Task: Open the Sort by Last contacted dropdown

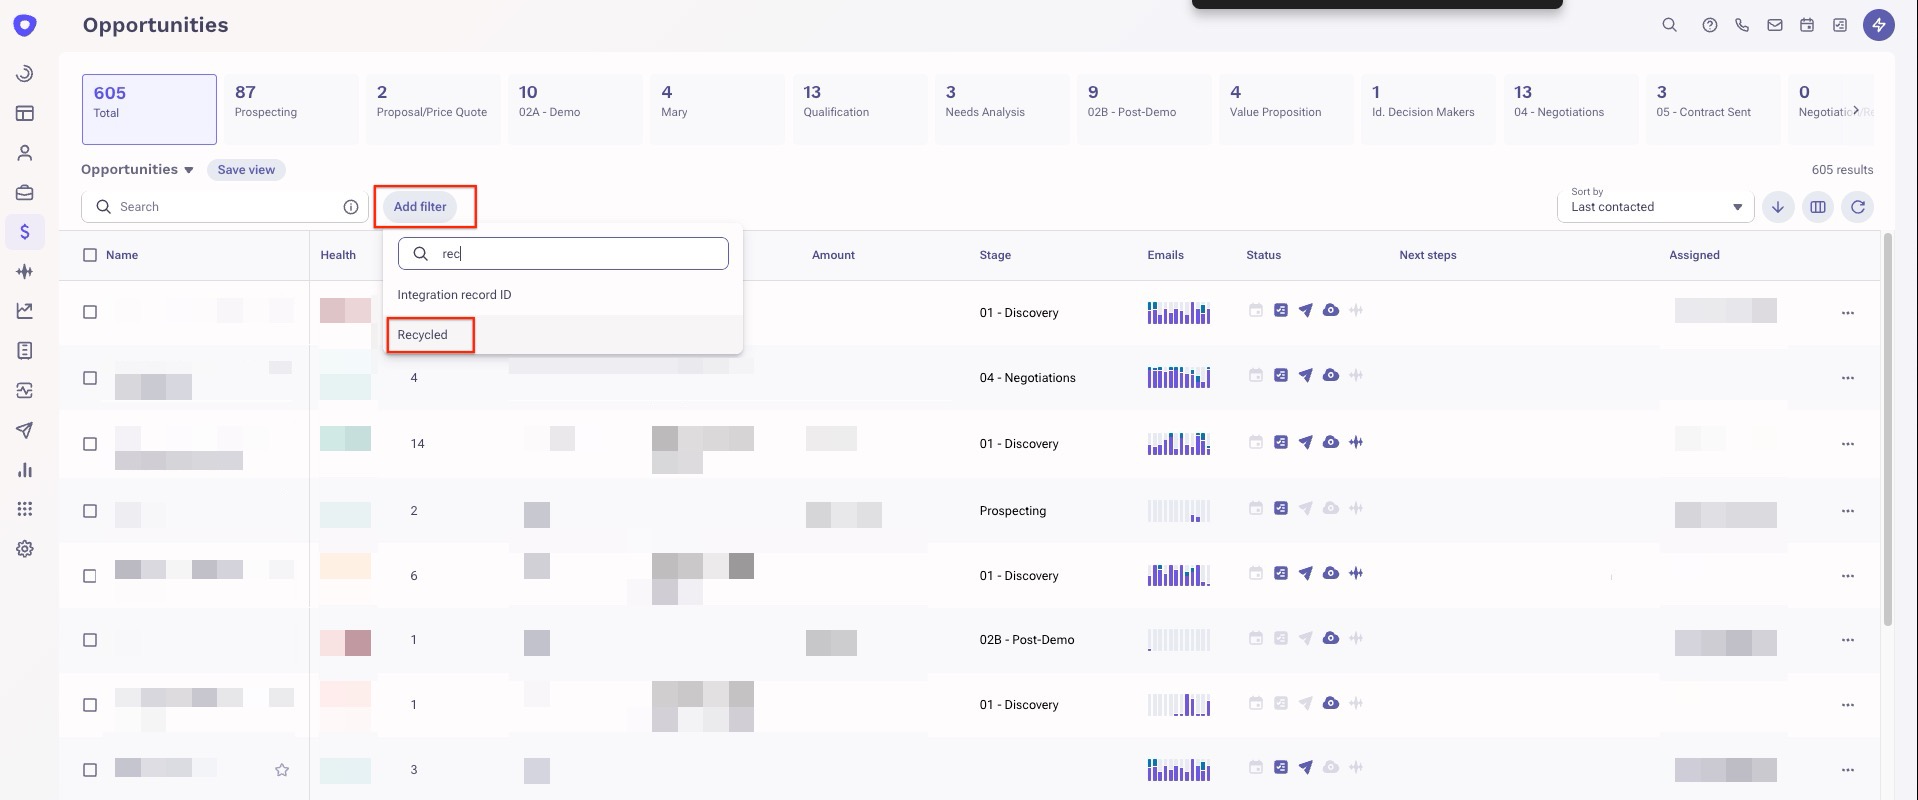Action: [x=1655, y=207]
